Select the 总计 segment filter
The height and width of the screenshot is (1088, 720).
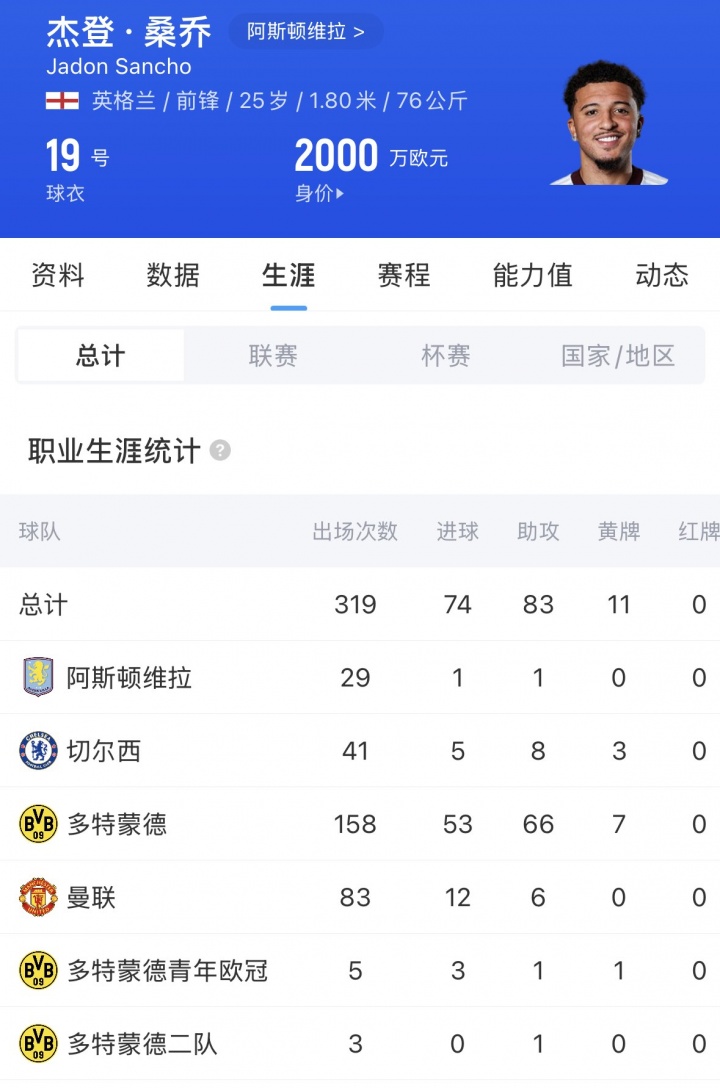tap(101, 356)
